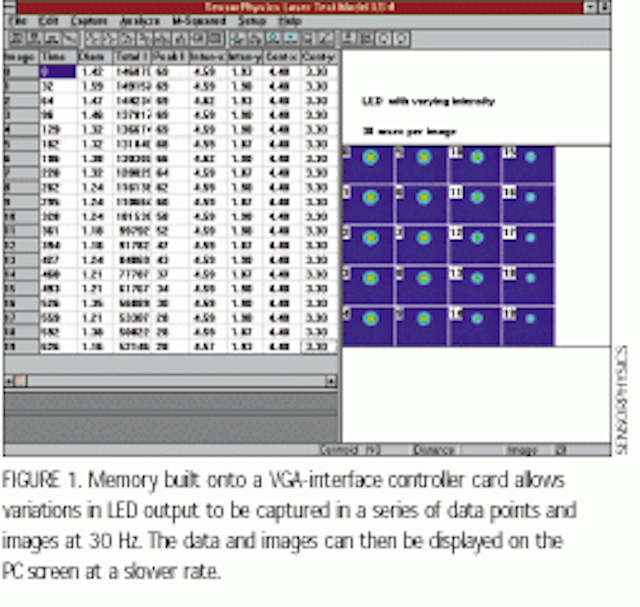Image resolution: width=640 pixels, height=607 pixels.
Task: Click the Time column header
Action: click(58, 57)
